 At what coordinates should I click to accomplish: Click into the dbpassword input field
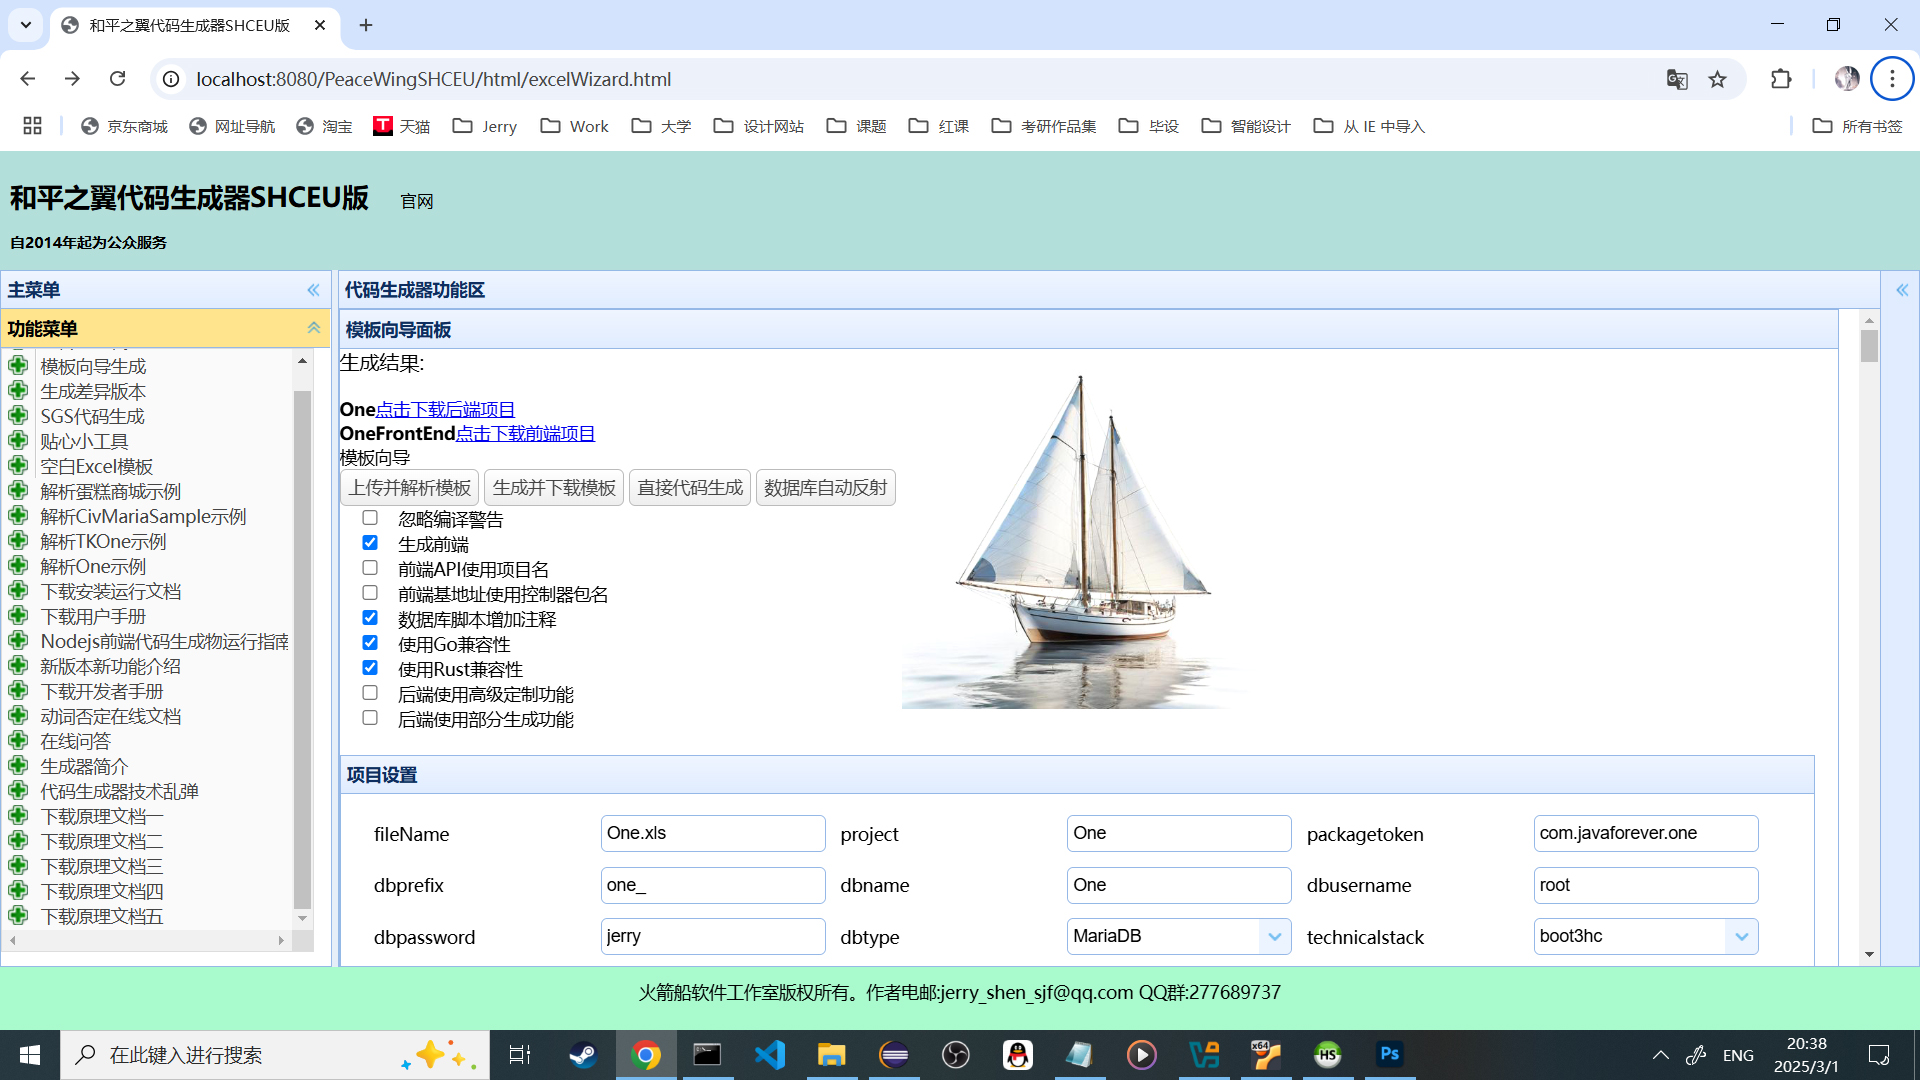tap(712, 937)
